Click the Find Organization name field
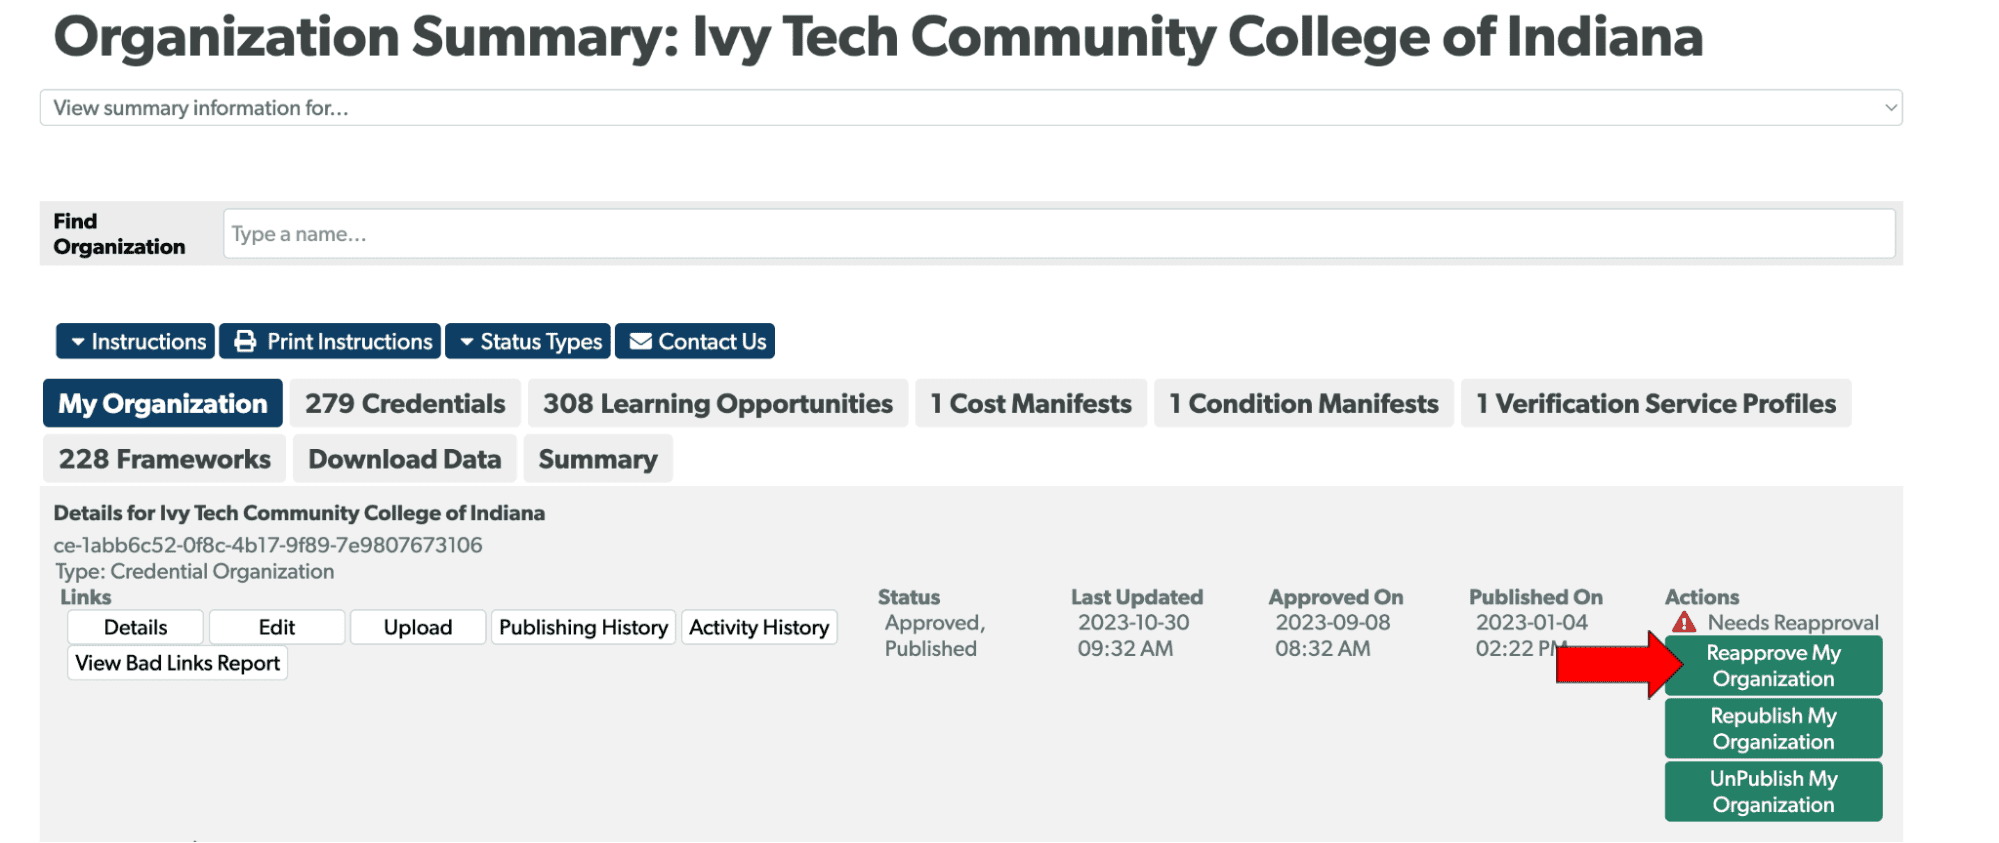The height and width of the screenshot is (843, 1999). 1058,234
